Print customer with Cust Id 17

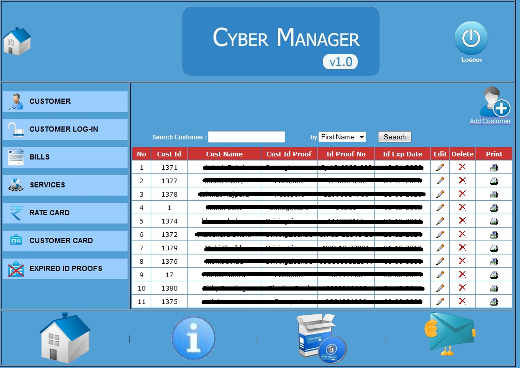coord(494,275)
